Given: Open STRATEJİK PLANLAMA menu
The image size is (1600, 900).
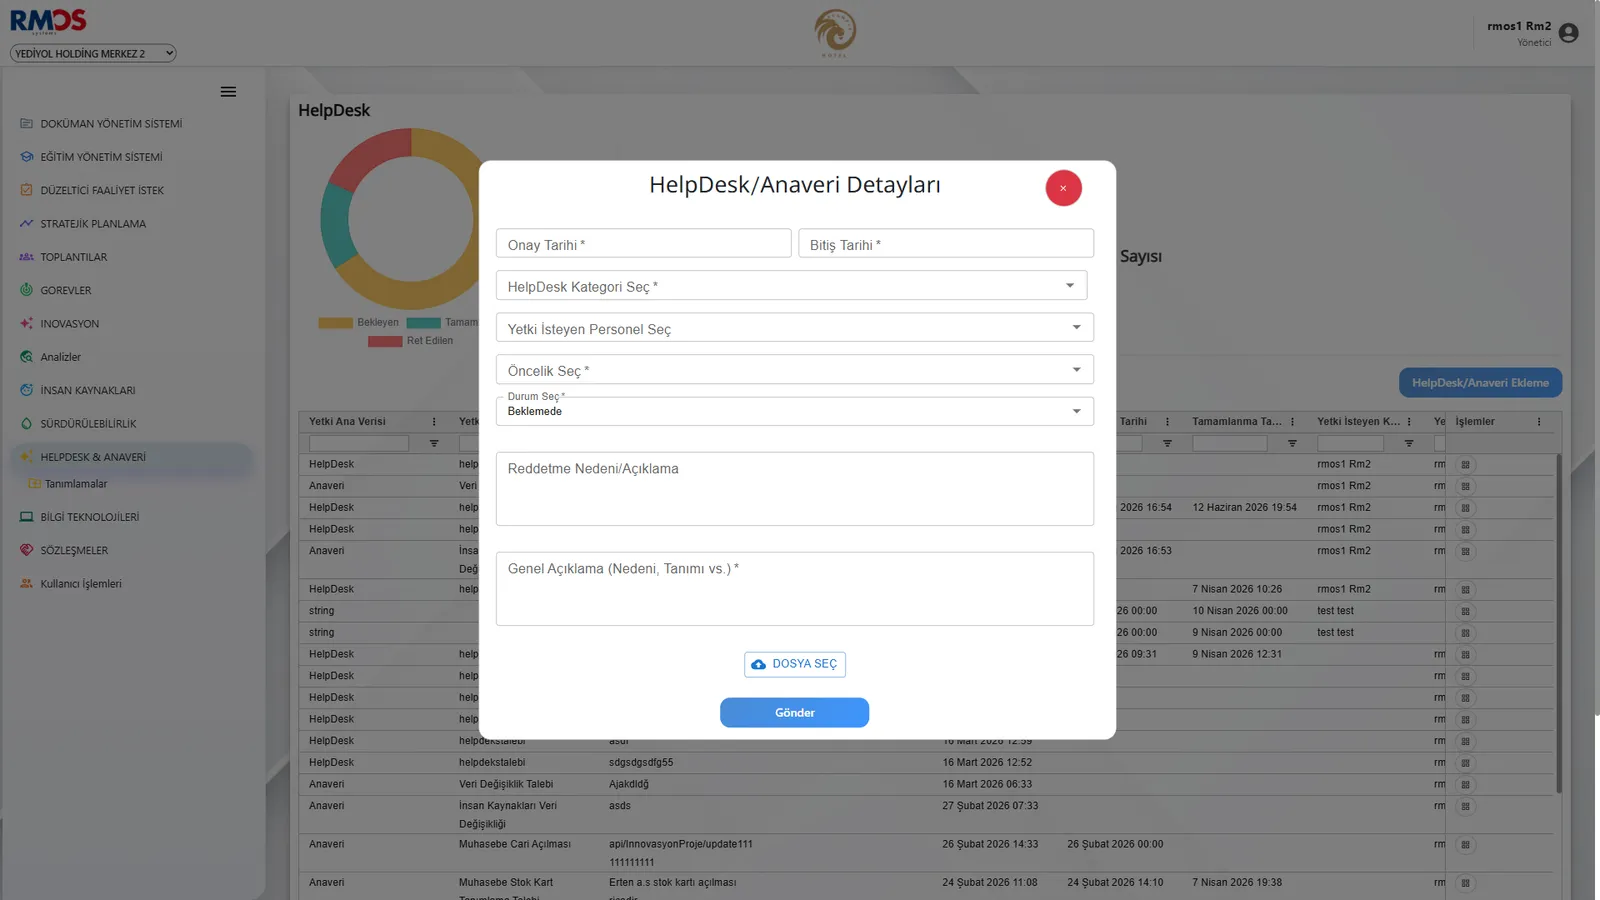Looking at the screenshot, I should [x=93, y=224].
